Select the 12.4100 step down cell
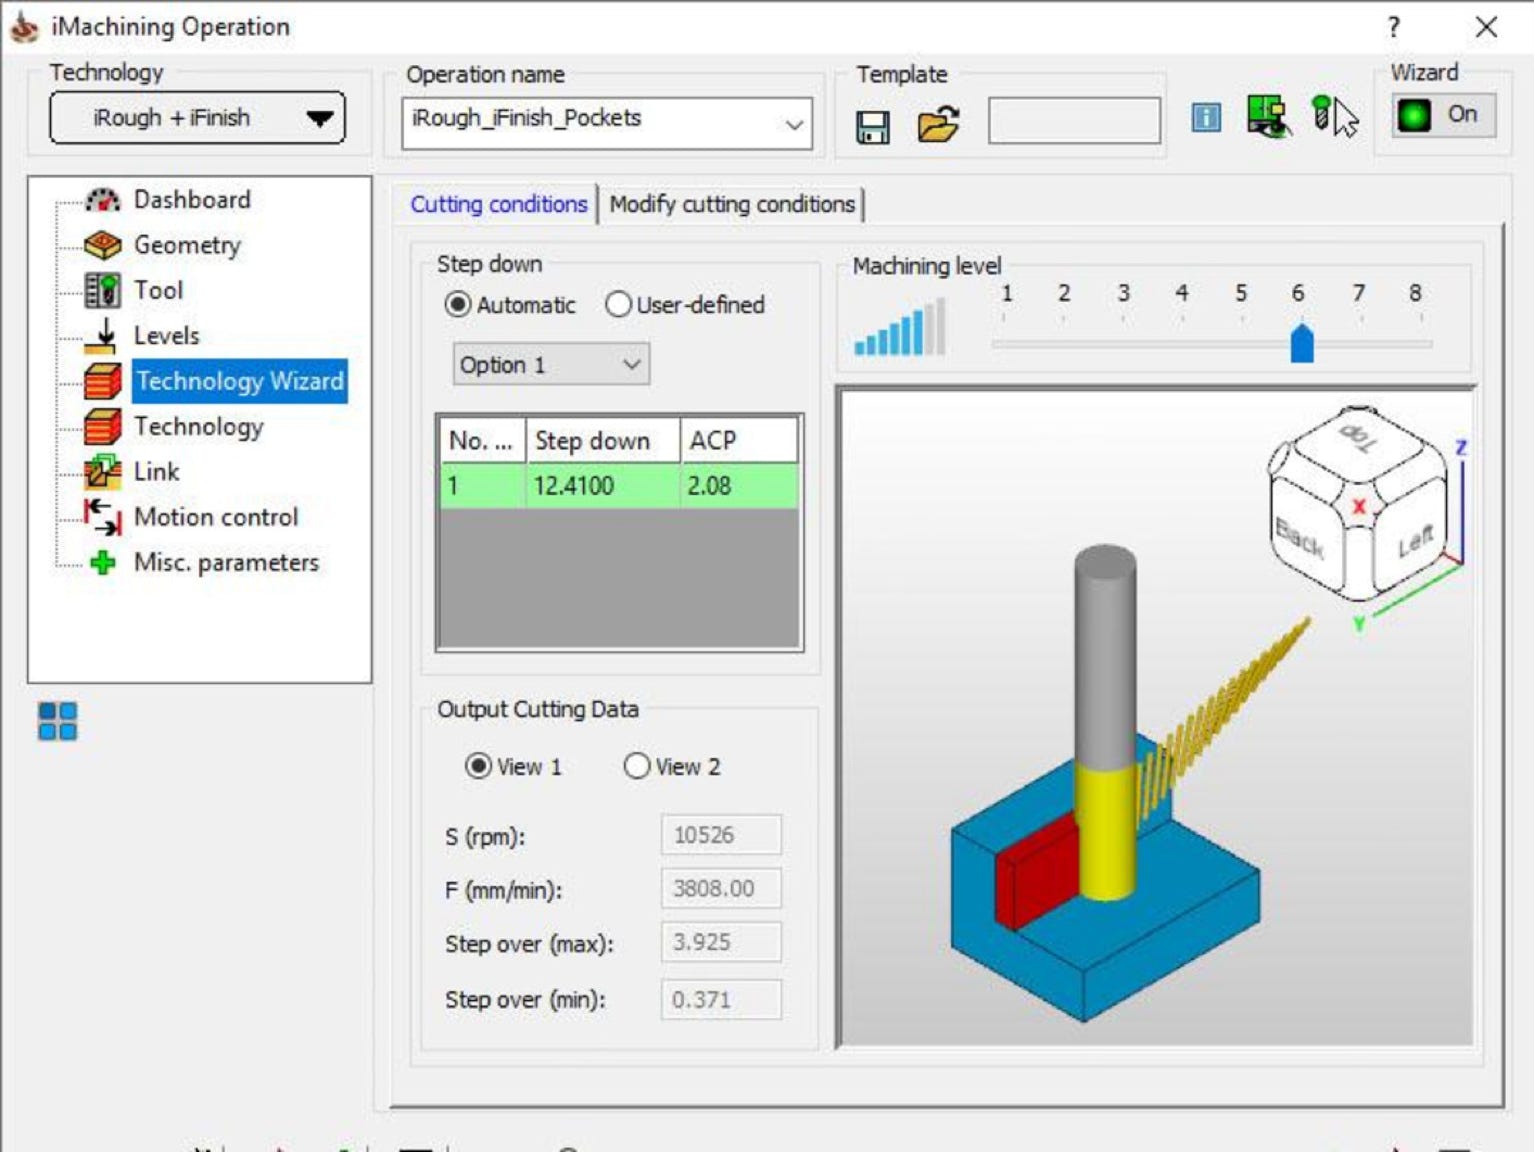The height and width of the screenshot is (1152, 1534). (603, 486)
